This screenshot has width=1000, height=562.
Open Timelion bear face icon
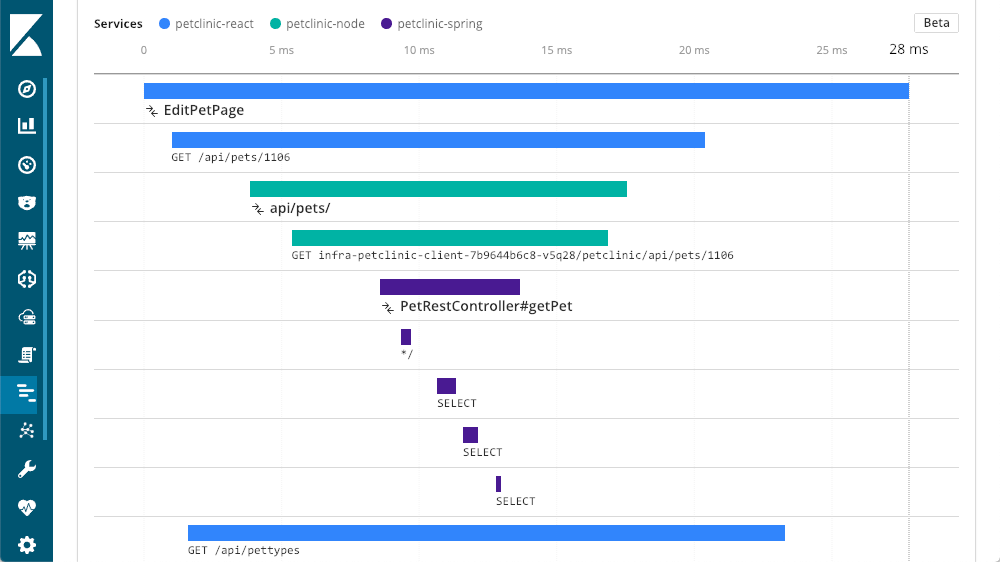coord(26,203)
